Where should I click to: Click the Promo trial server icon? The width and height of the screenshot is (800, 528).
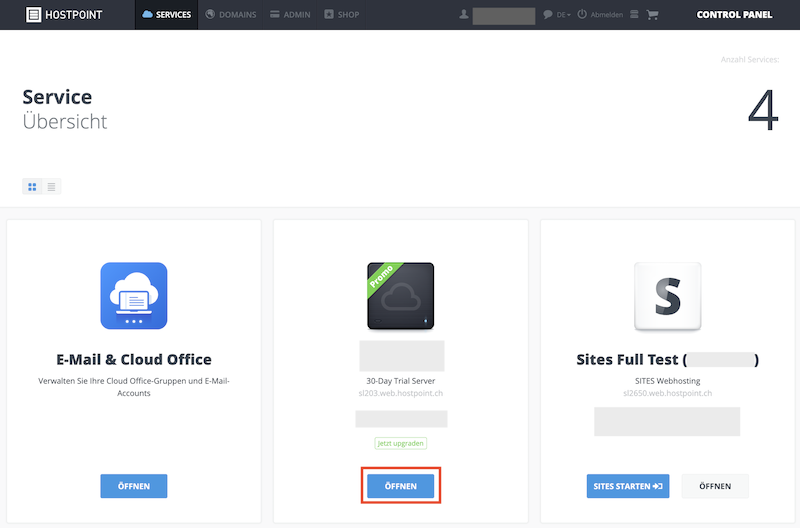pos(401,296)
